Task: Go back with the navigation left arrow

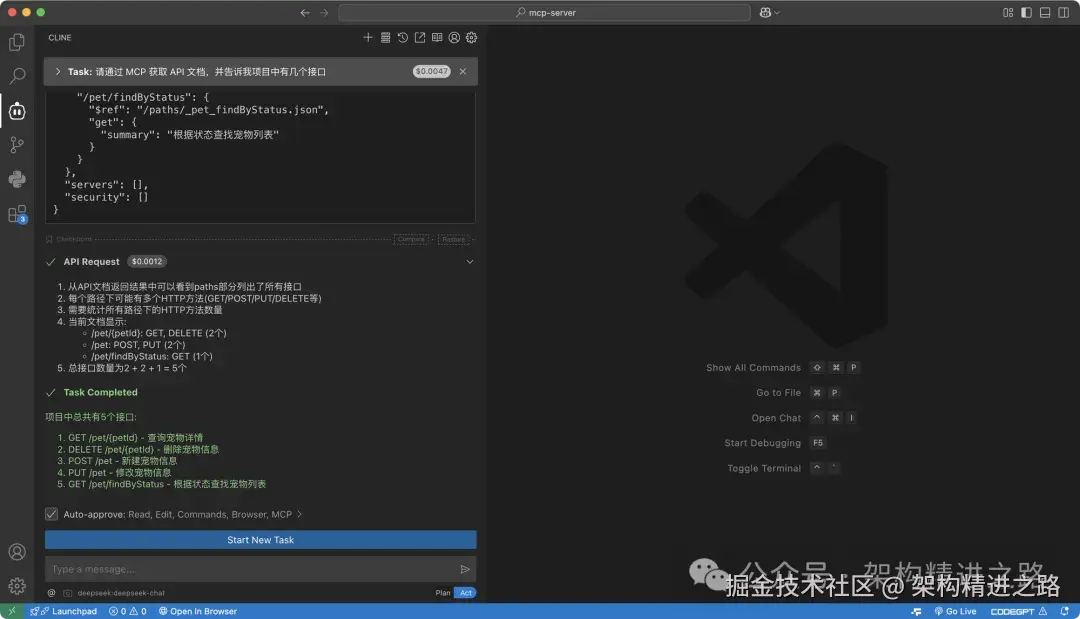Action: (305, 12)
